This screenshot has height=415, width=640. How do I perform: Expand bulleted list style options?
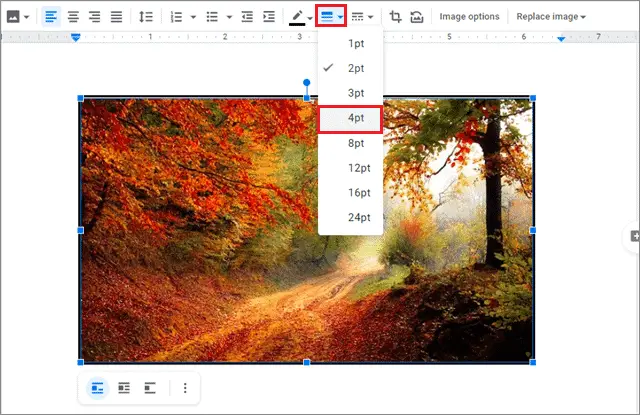tap(229, 17)
